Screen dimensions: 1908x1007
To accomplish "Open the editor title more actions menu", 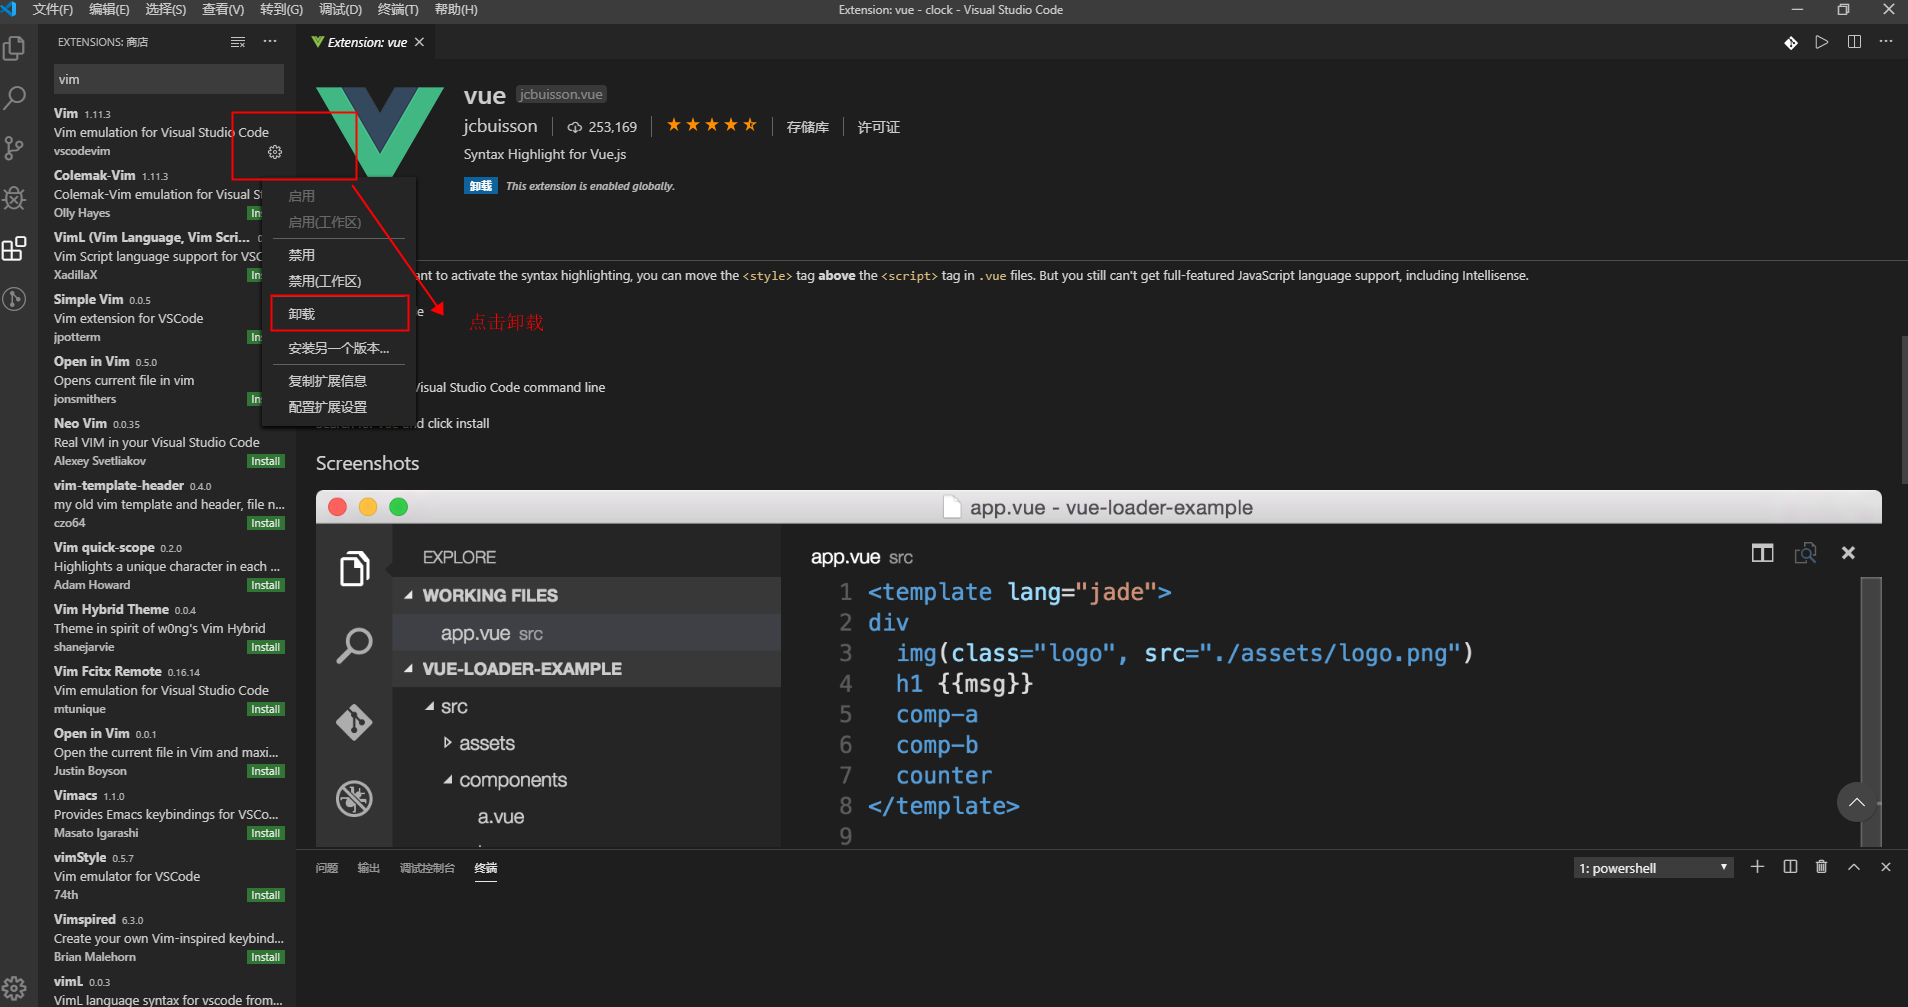I will point(1886,42).
